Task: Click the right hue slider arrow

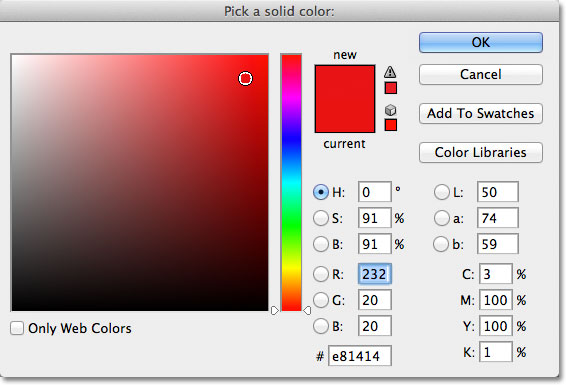Action: coord(307,310)
